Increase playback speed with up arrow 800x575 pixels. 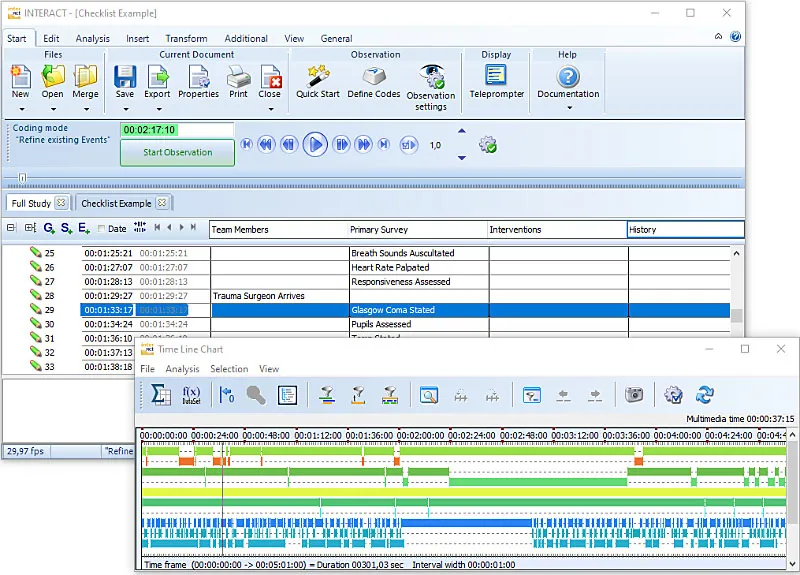click(462, 131)
